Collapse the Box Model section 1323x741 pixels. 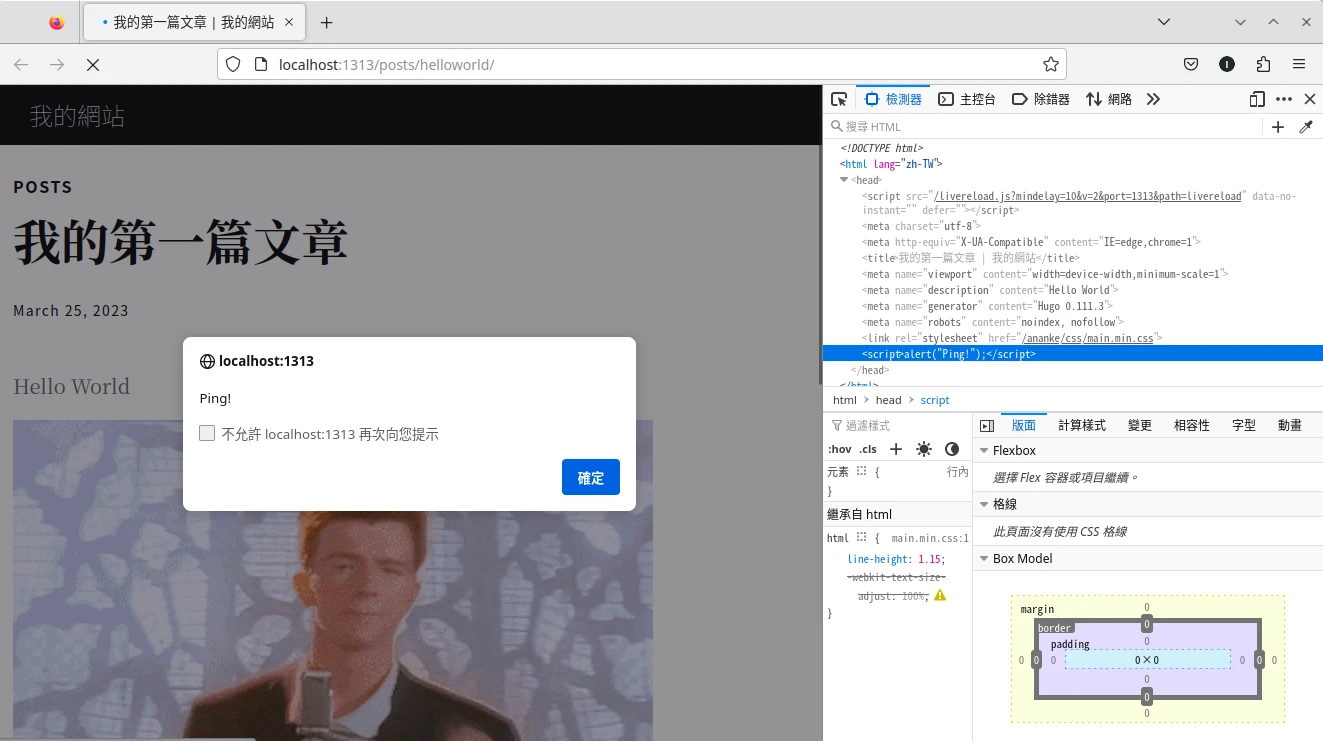[x=983, y=559]
